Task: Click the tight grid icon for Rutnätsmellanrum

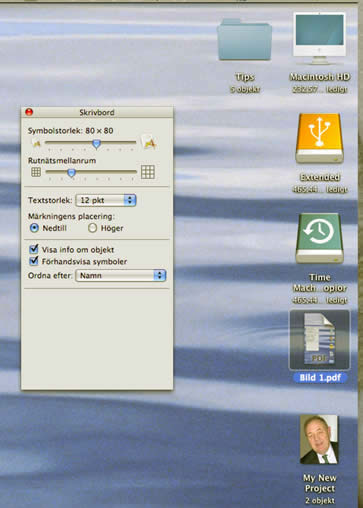Action: tap(36, 172)
